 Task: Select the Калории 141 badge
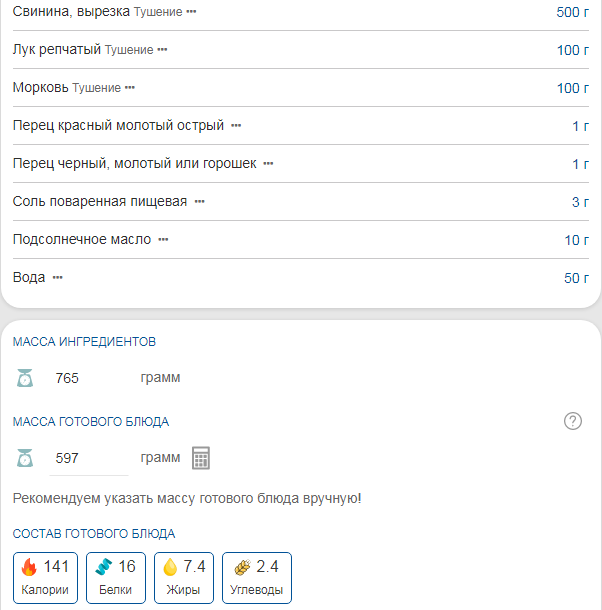[45, 578]
